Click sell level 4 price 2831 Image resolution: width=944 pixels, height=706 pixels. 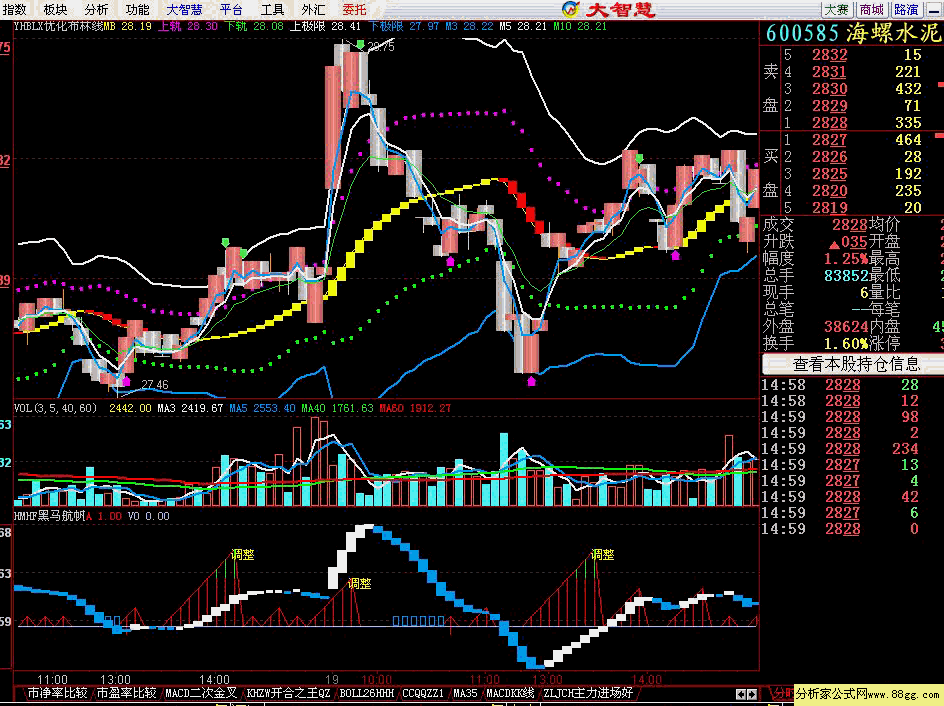click(830, 72)
